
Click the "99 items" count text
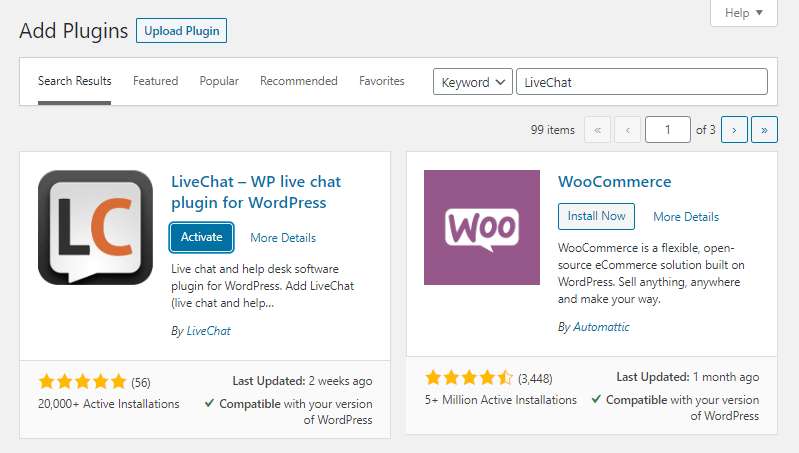pos(552,130)
